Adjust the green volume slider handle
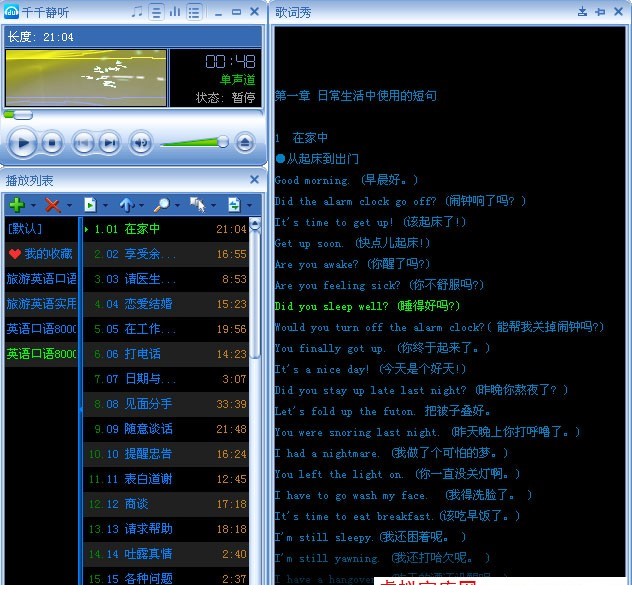 tap(222, 142)
